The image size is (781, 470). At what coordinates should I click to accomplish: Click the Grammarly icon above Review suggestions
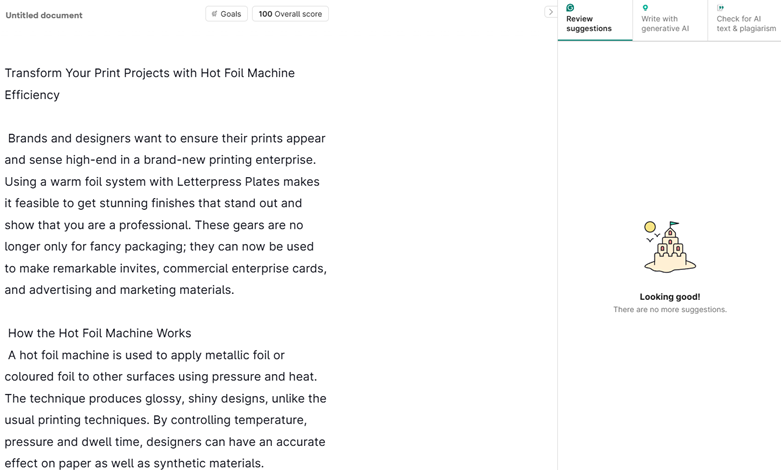(x=570, y=8)
